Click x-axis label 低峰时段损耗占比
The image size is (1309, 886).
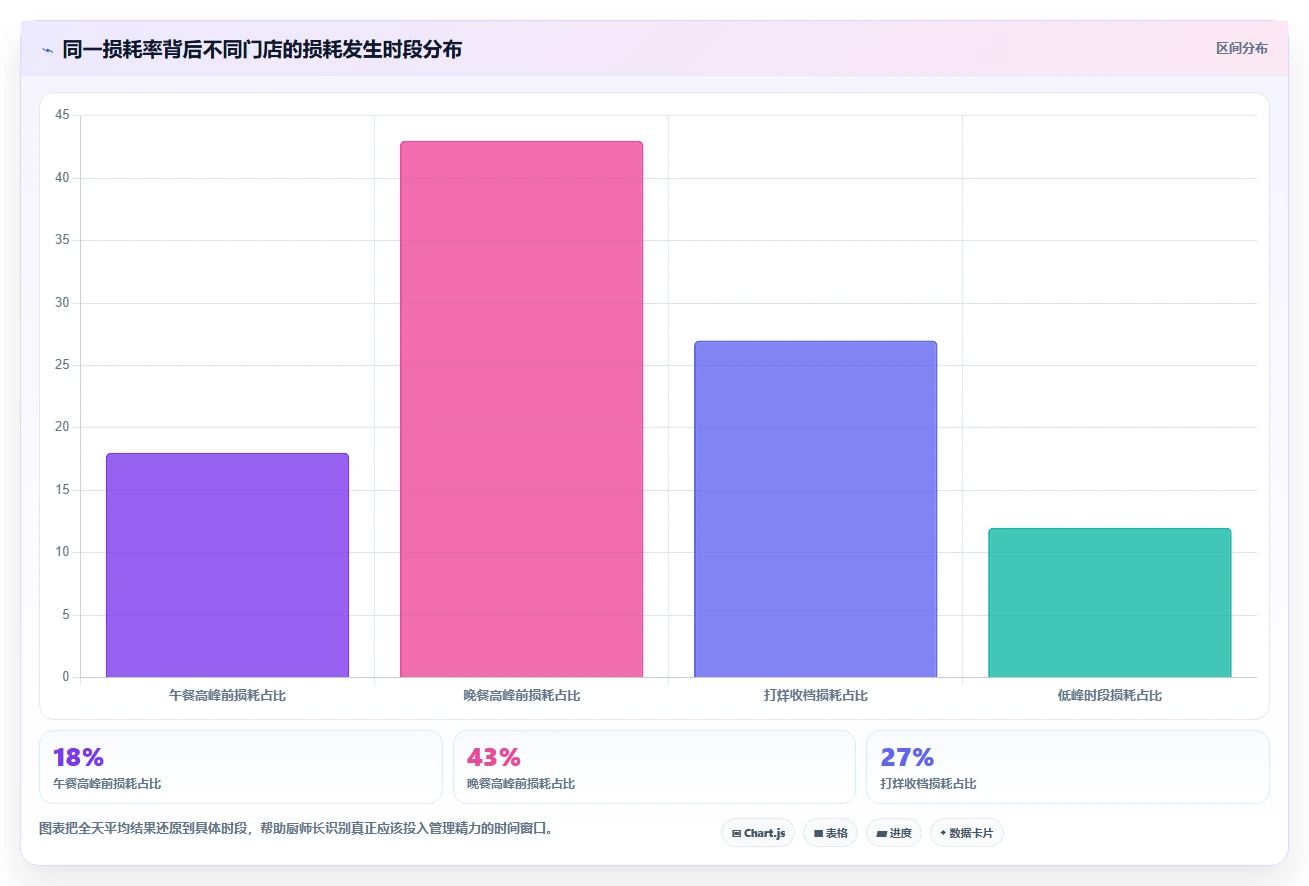point(1109,695)
